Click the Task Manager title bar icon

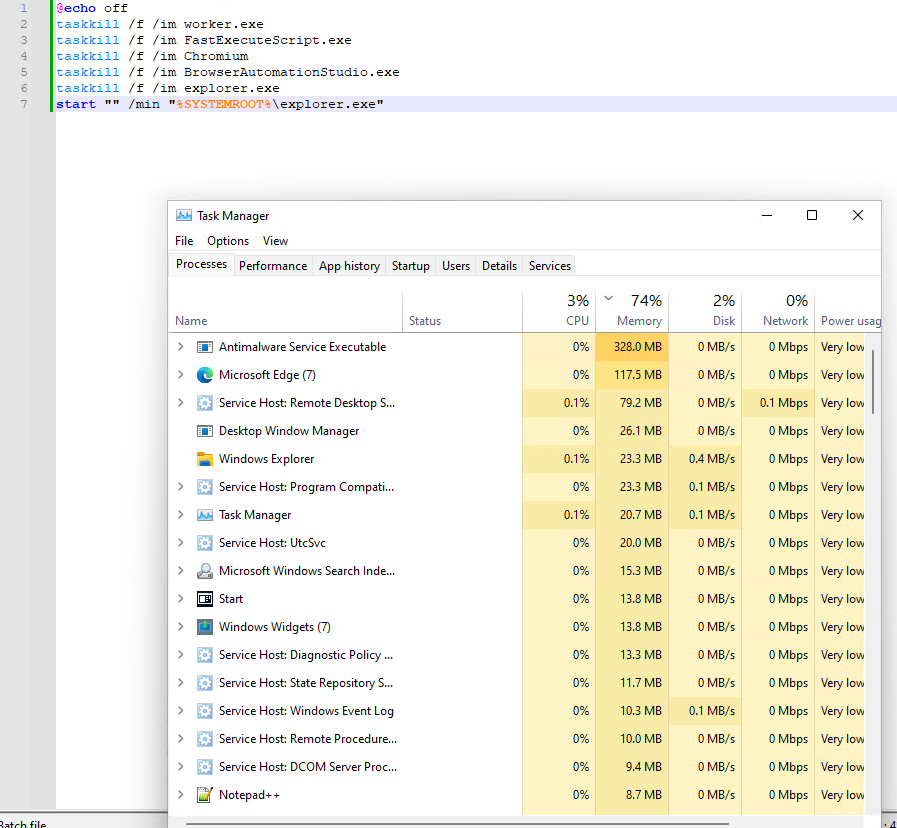pyautogui.click(x=184, y=215)
